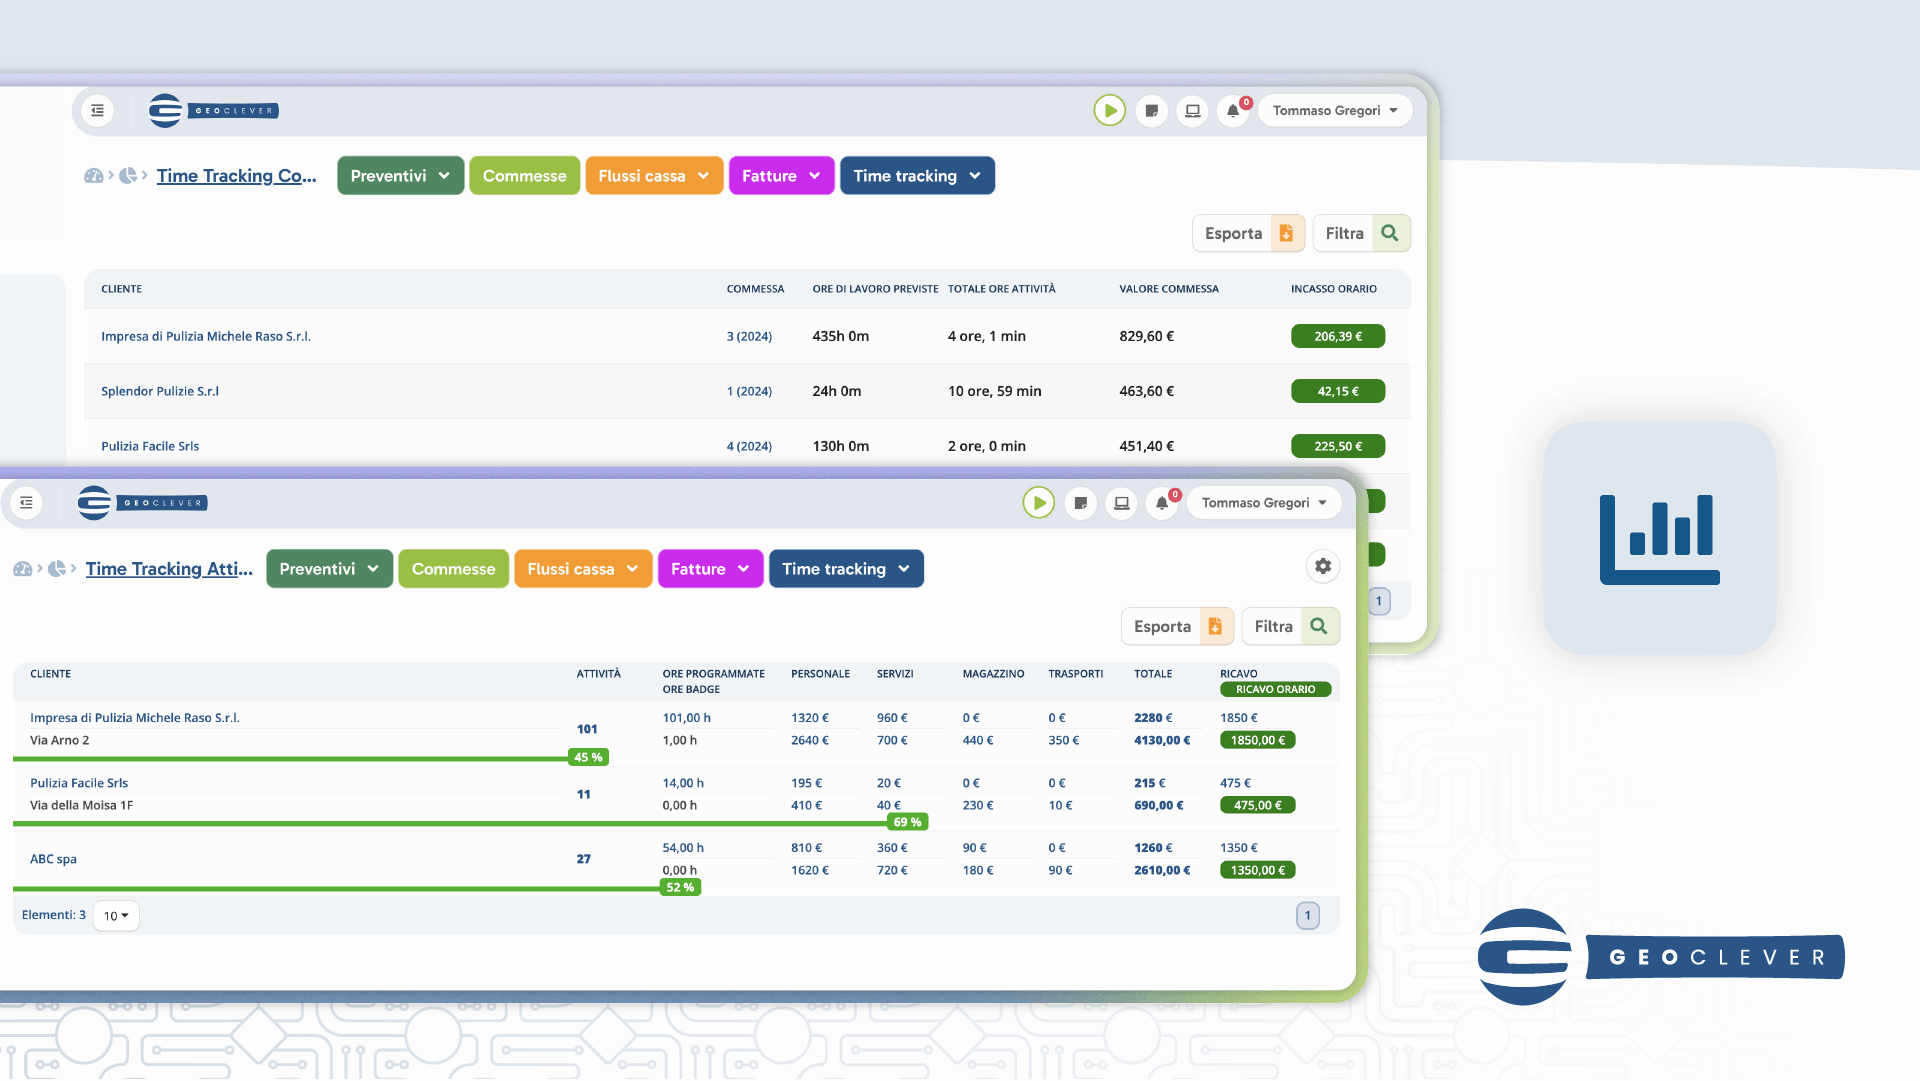Click pie chart breadcrumb icon in front window
Image resolution: width=1920 pixels, height=1081 pixels.
coord(57,569)
